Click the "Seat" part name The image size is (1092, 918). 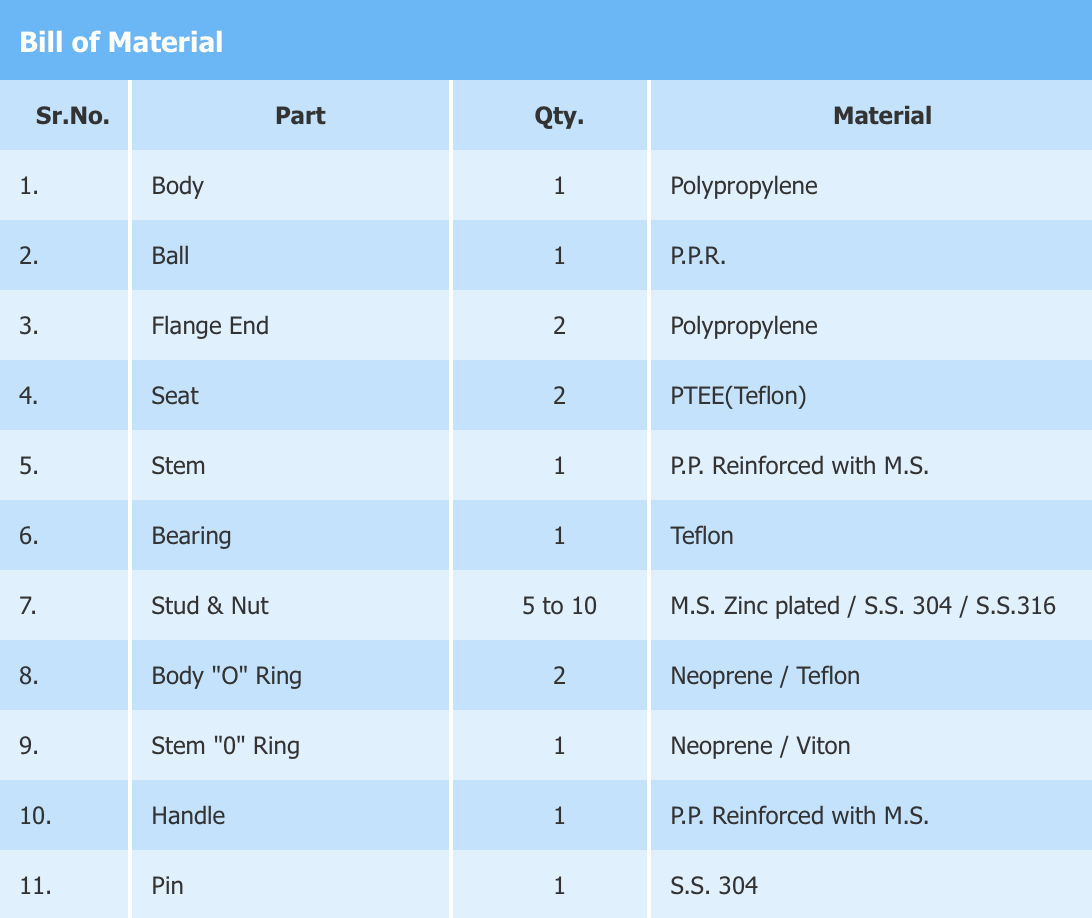point(175,396)
